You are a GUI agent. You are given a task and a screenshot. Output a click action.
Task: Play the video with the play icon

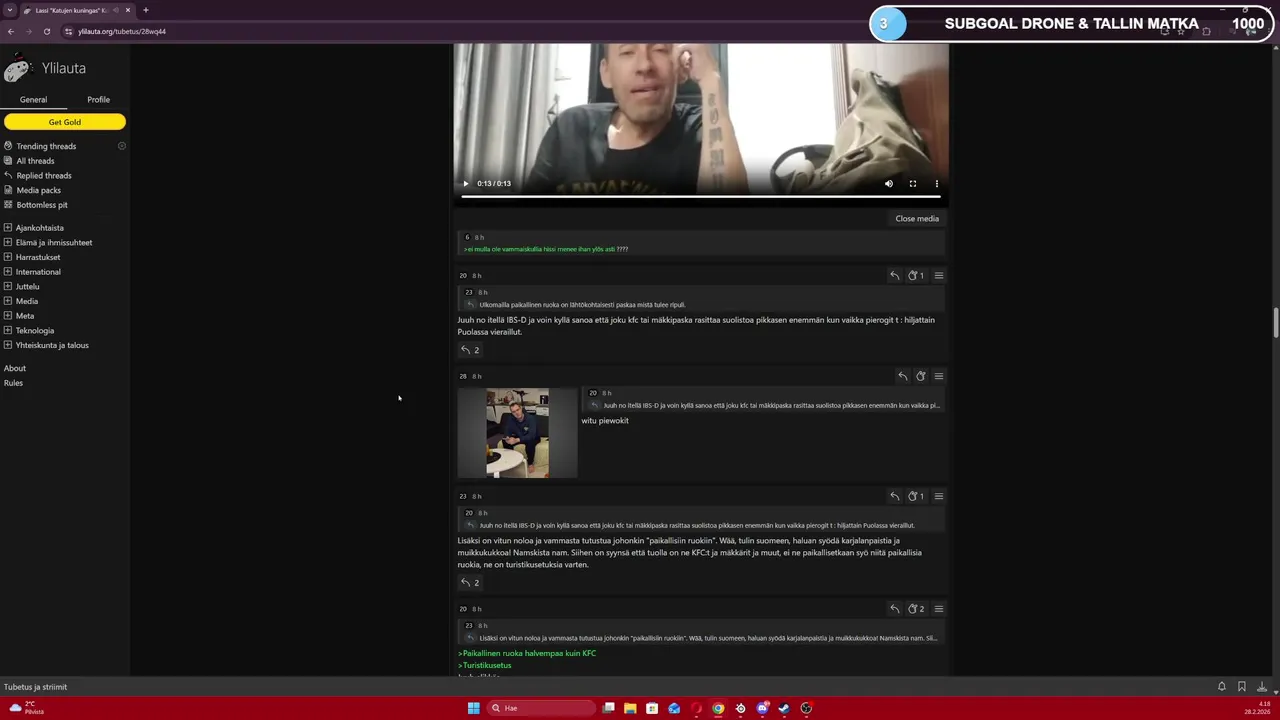pos(465,184)
